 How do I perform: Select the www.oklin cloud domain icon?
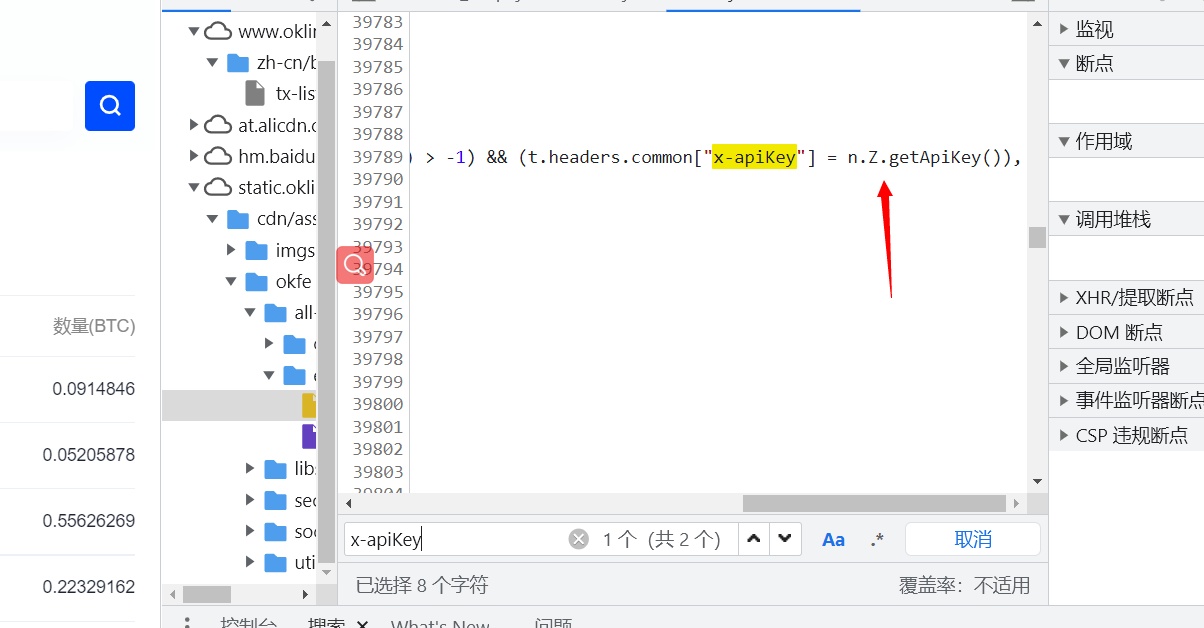(x=218, y=32)
